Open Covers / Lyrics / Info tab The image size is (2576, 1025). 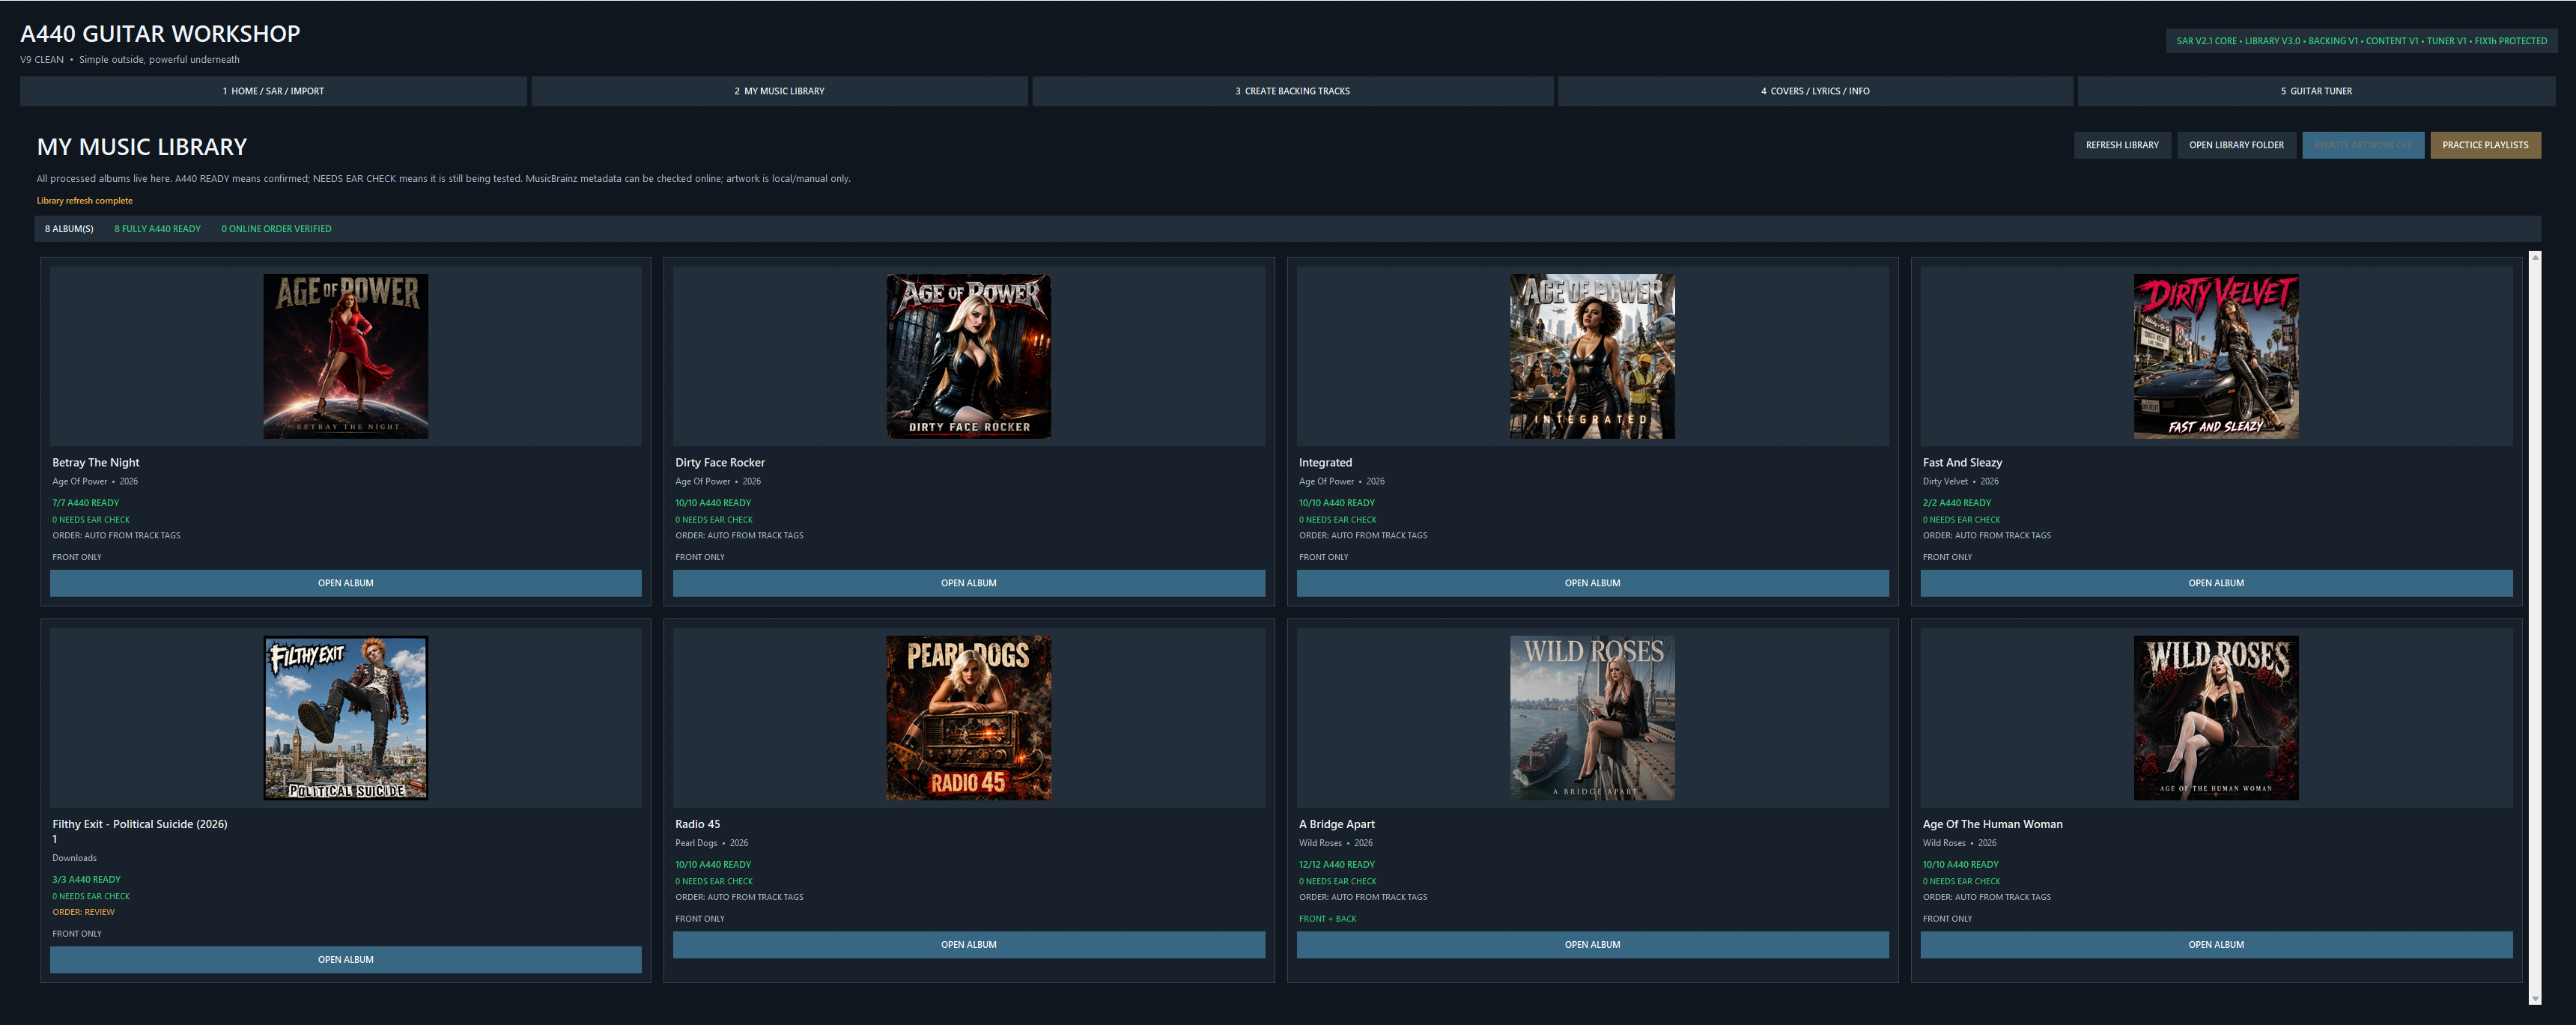tap(1815, 91)
